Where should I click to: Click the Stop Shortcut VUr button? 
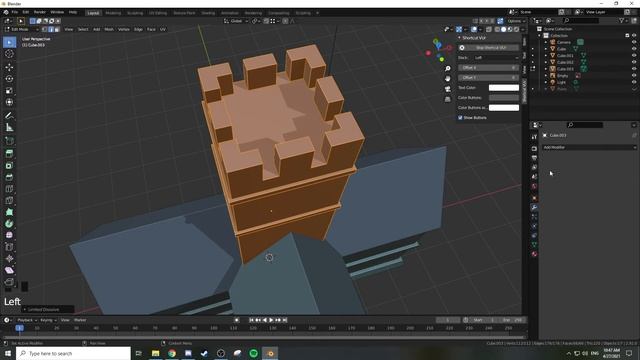click(x=489, y=48)
